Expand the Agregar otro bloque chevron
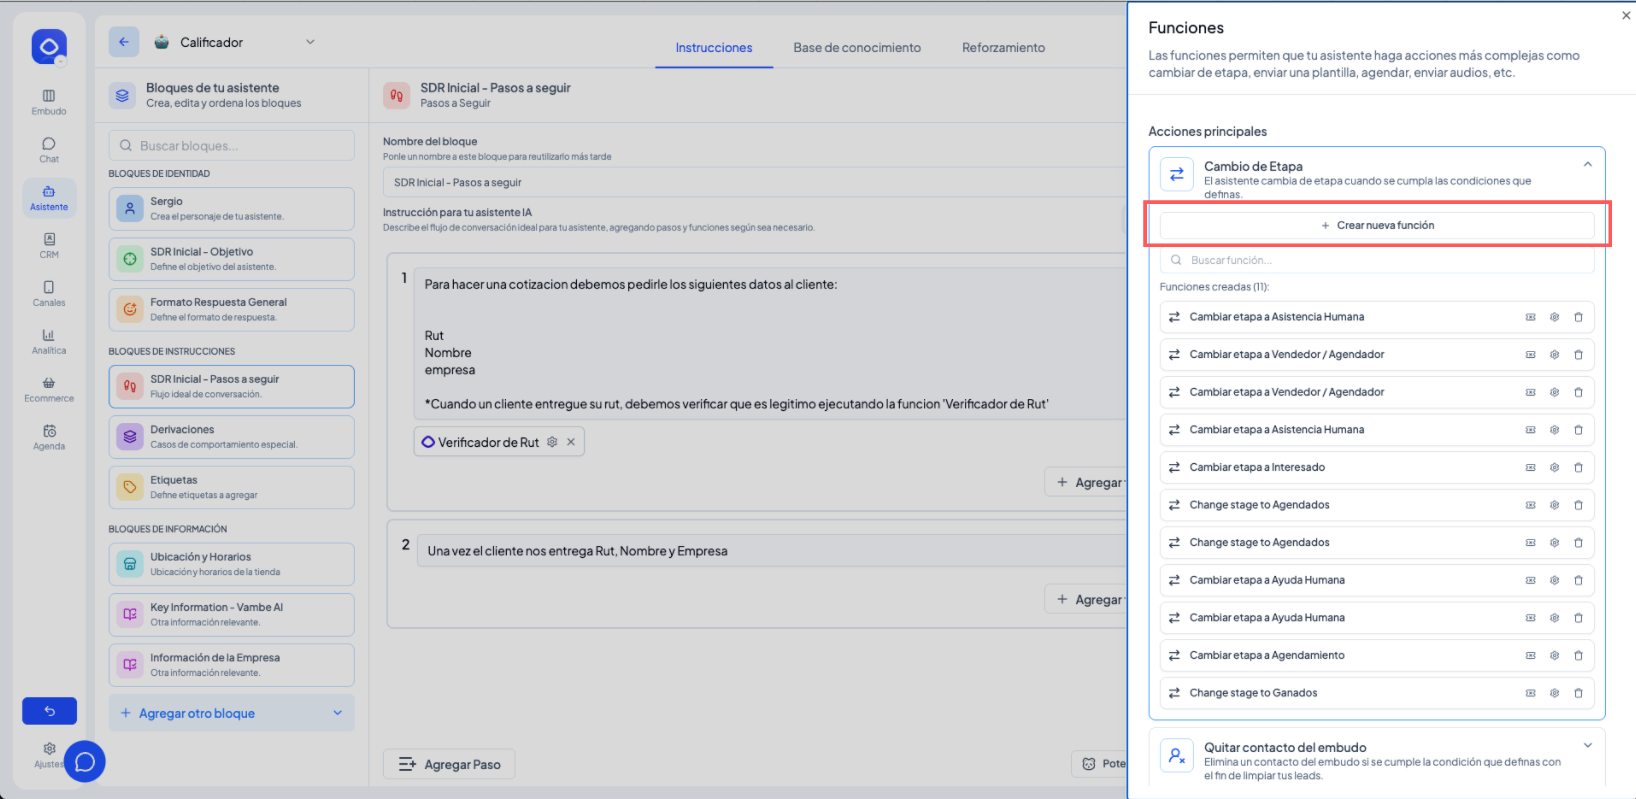 (x=337, y=713)
